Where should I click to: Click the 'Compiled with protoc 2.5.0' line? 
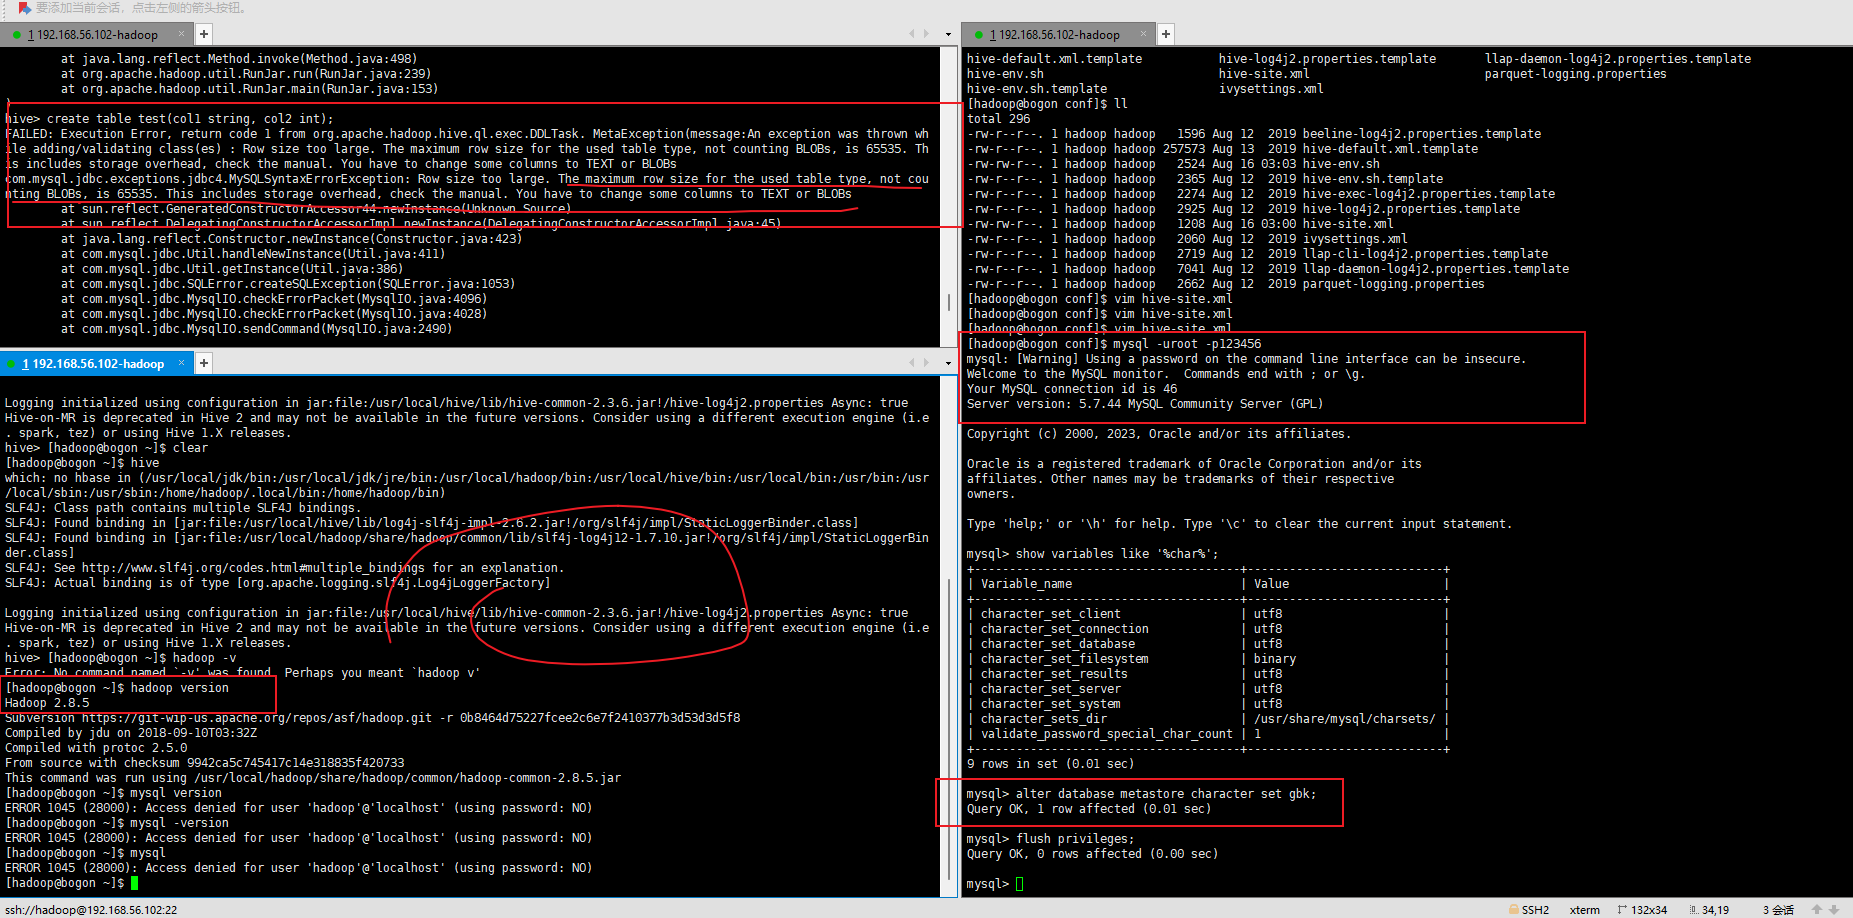click(x=96, y=748)
